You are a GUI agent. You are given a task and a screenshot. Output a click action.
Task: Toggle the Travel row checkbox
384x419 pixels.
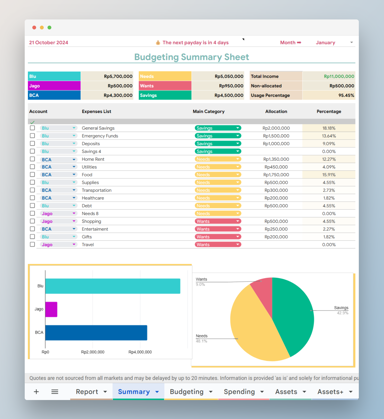click(x=32, y=244)
